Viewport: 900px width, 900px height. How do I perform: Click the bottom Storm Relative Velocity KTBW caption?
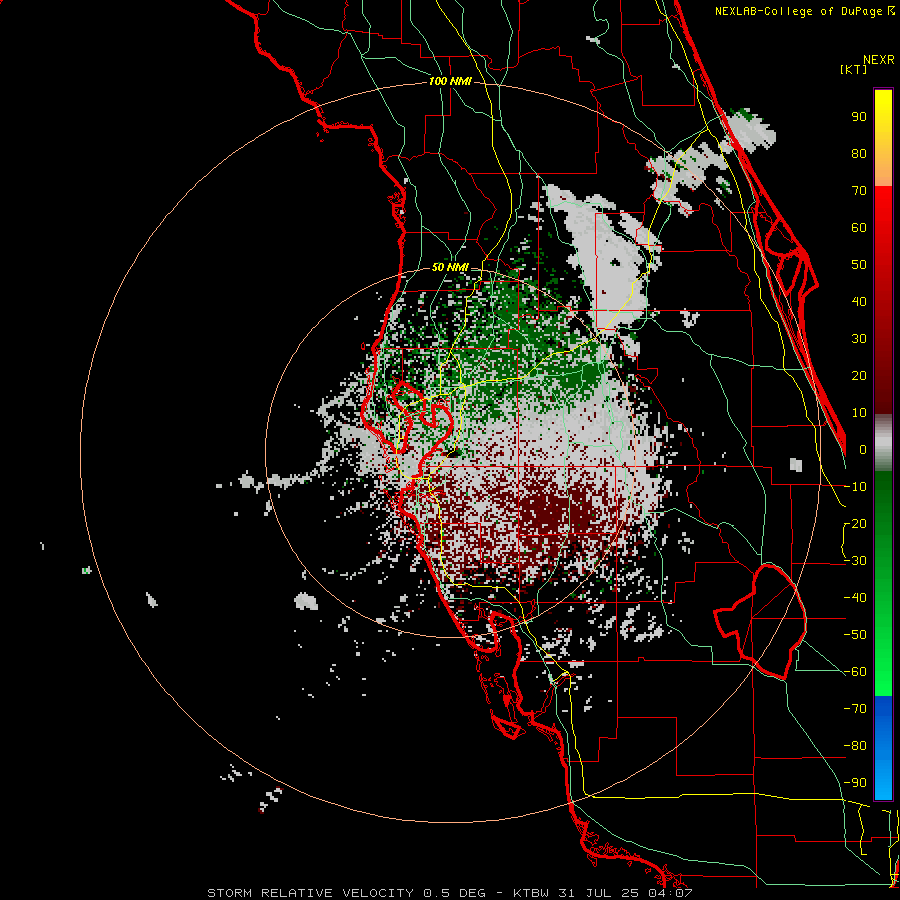(x=450, y=893)
